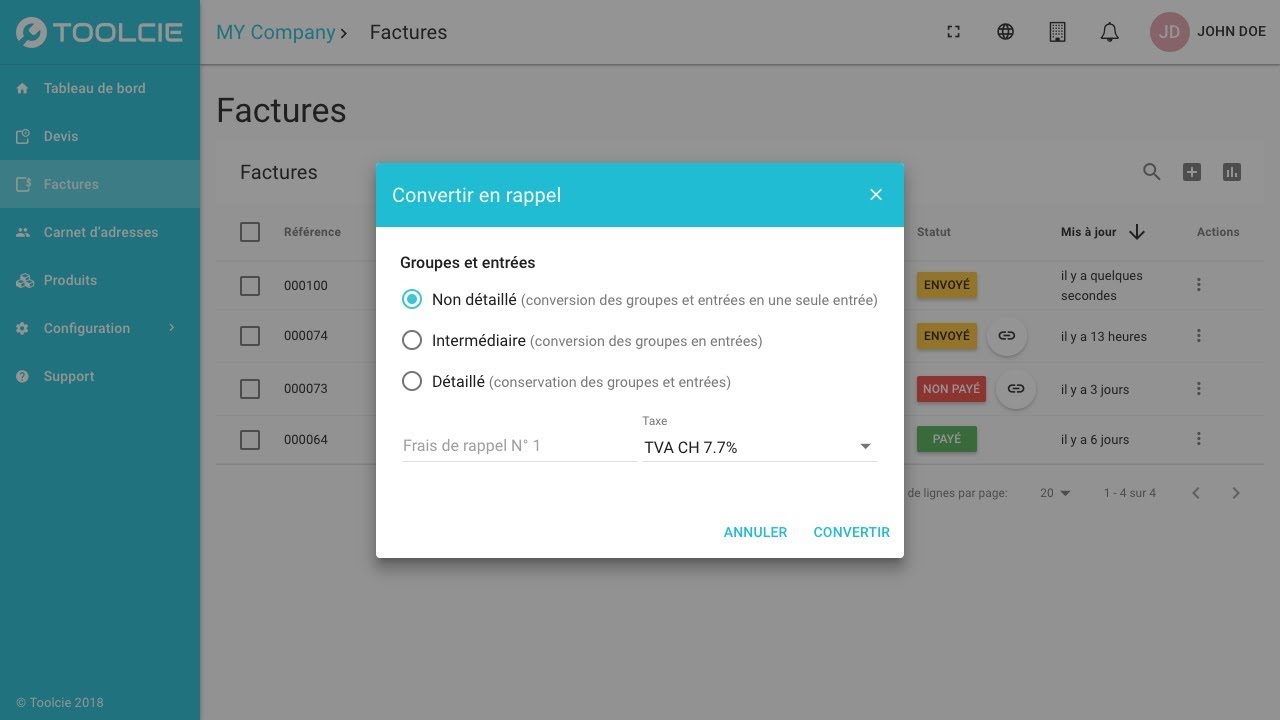Open the notifications bell
The height and width of the screenshot is (720, 1280).
click(x=1109, y=32)
